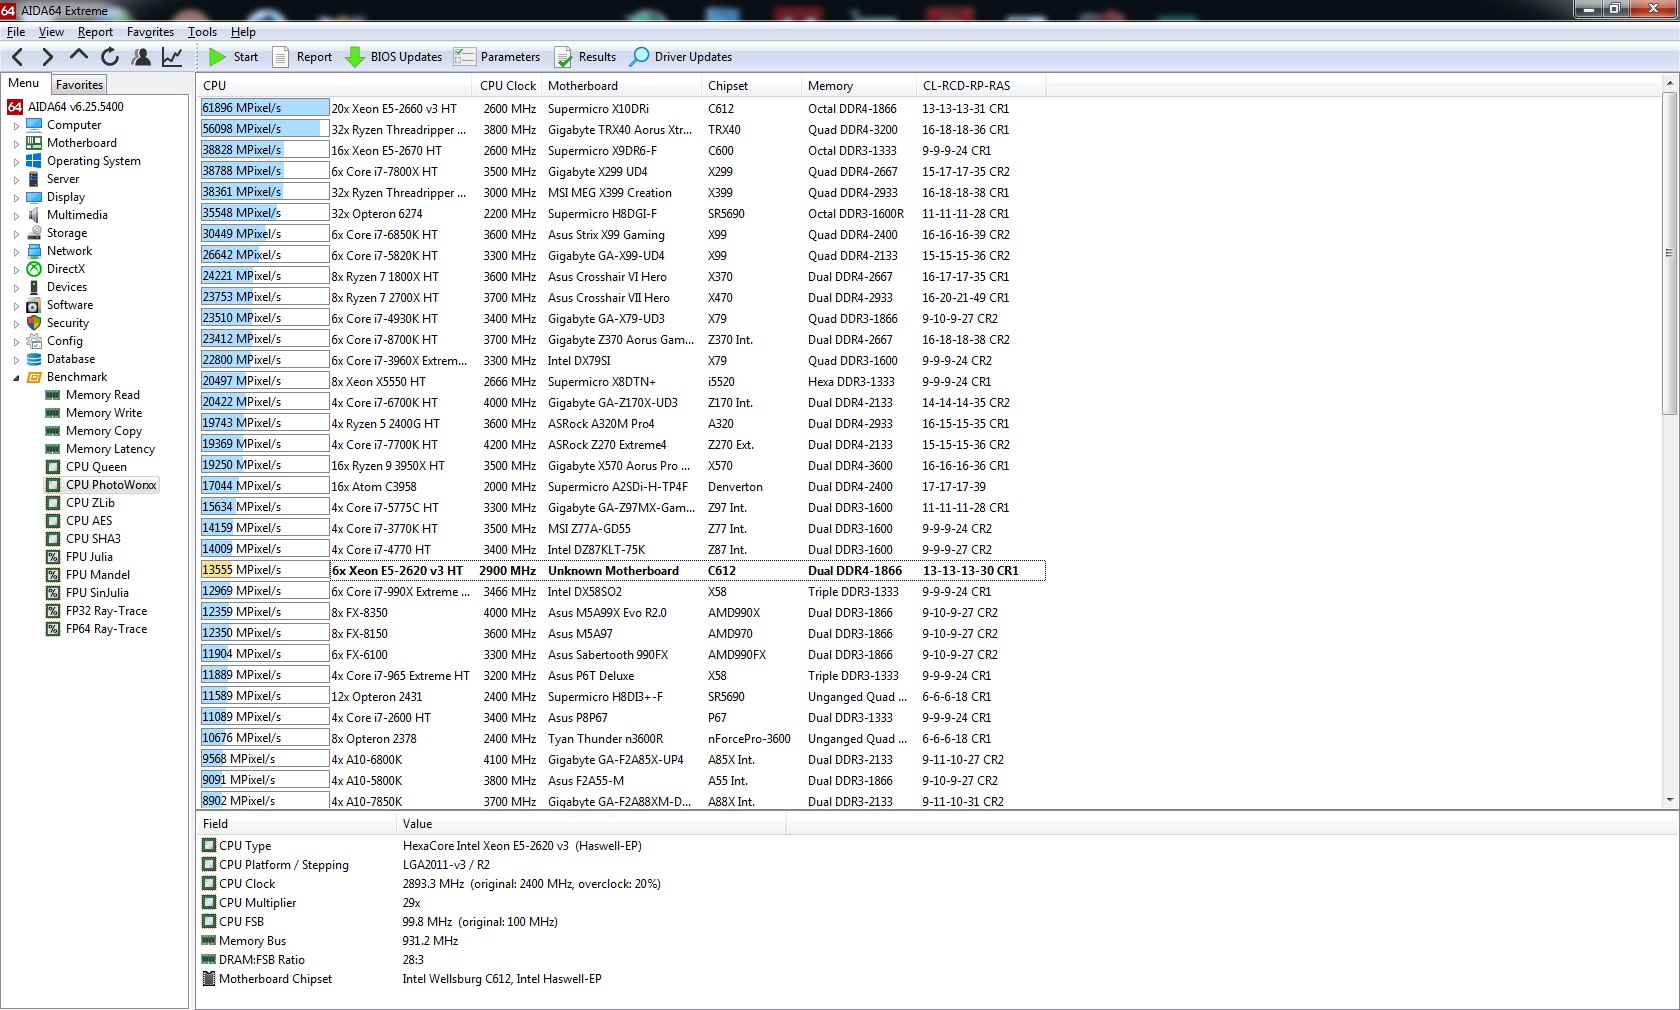
Task: Select the 8902 MPixel/s result bar
Action: coord(265,801)
